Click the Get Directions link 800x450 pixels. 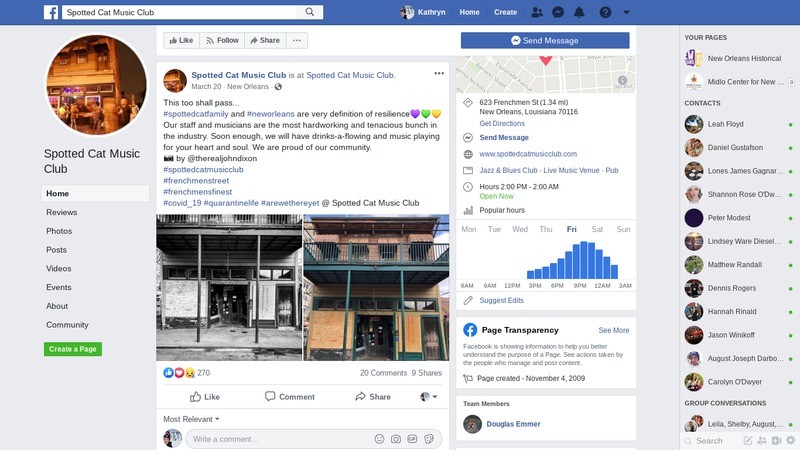coord(502,123)
